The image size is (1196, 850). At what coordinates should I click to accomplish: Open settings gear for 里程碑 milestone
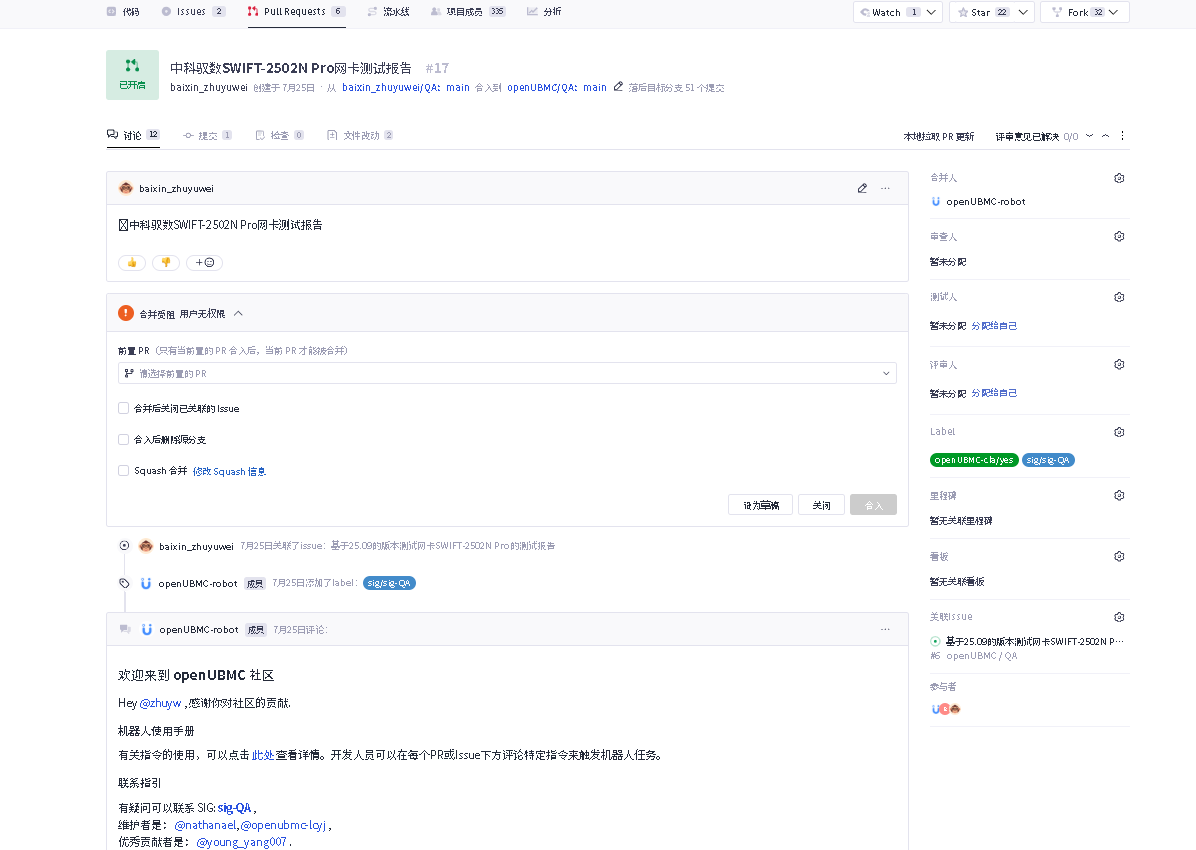(1119, 495)
